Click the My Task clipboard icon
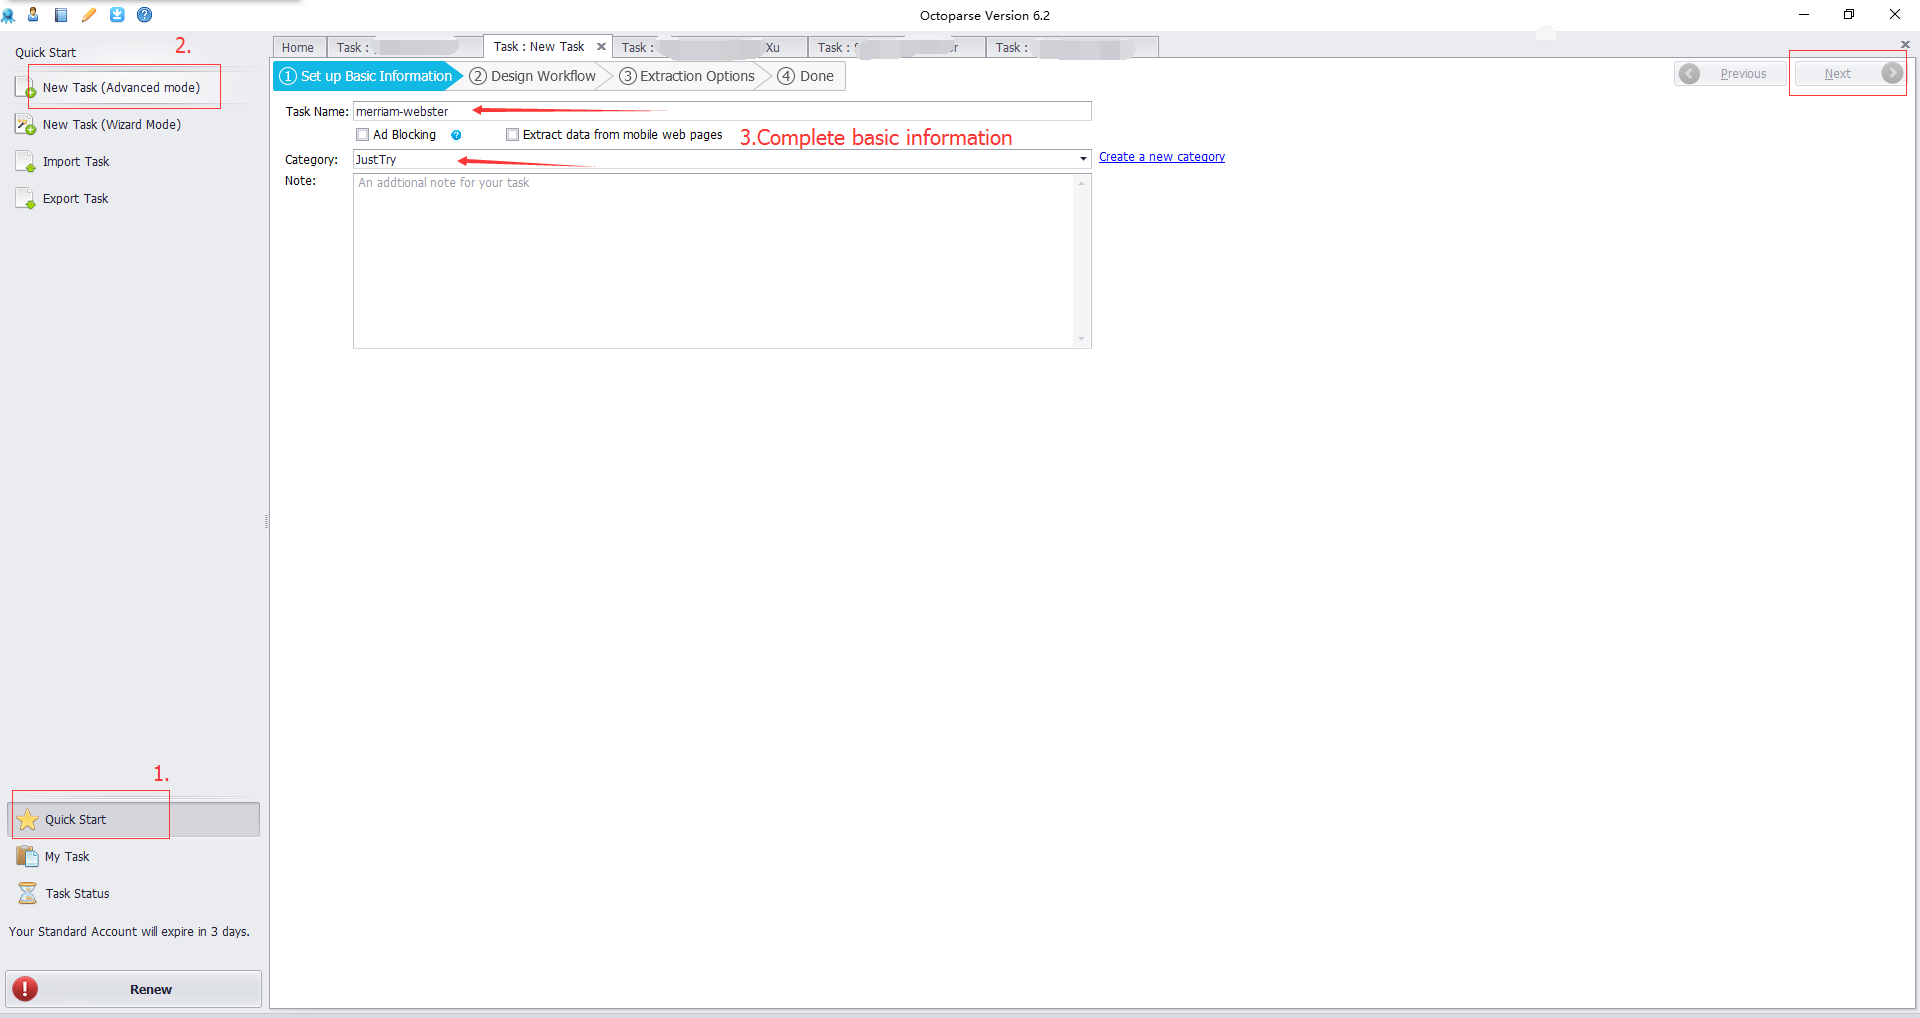 [x=28, y=857]
